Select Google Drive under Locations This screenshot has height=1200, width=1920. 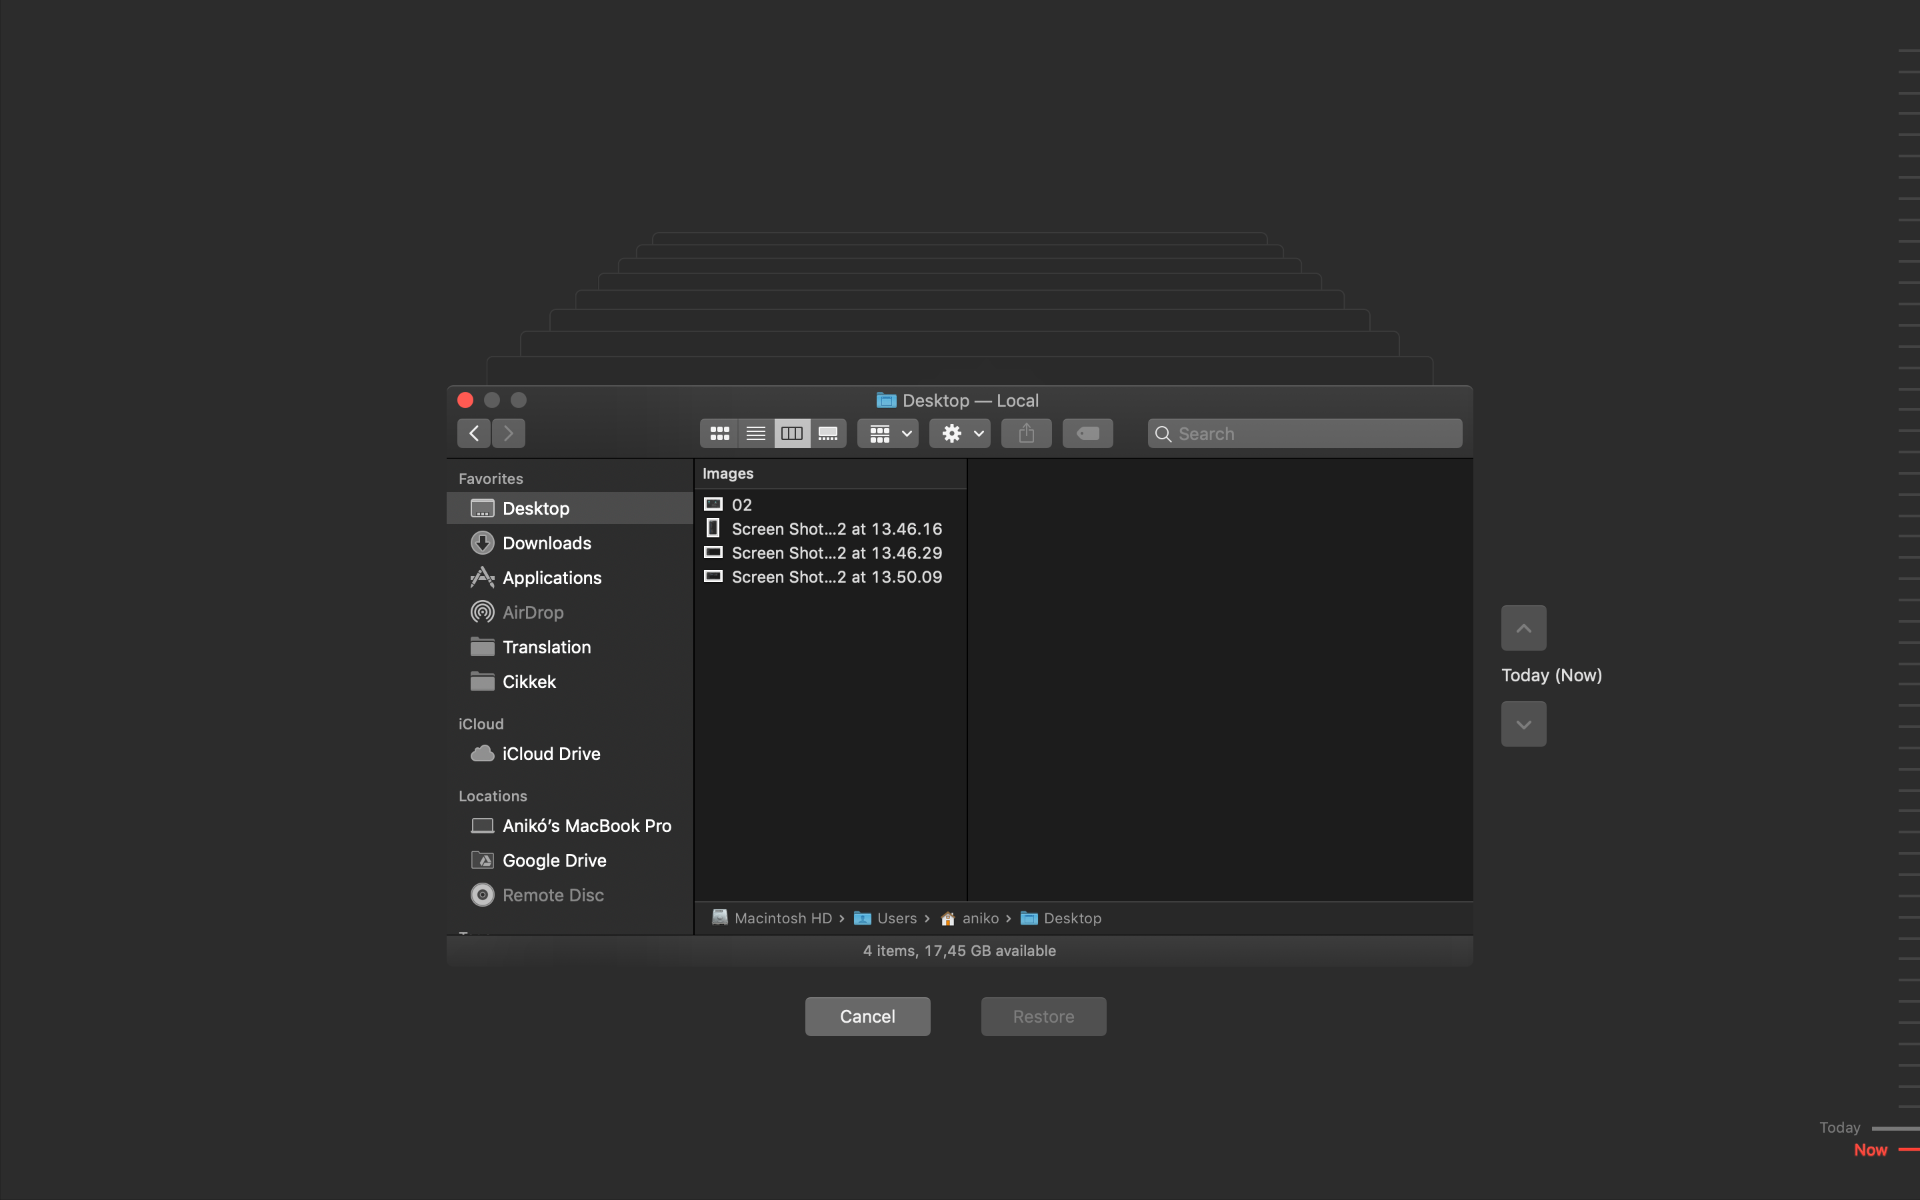(554, 860)
